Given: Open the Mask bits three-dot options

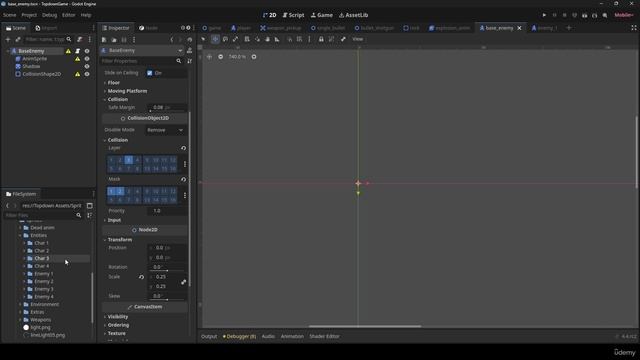Looking at the screenshot, I should pyautogui.click(x=185, y=196).
